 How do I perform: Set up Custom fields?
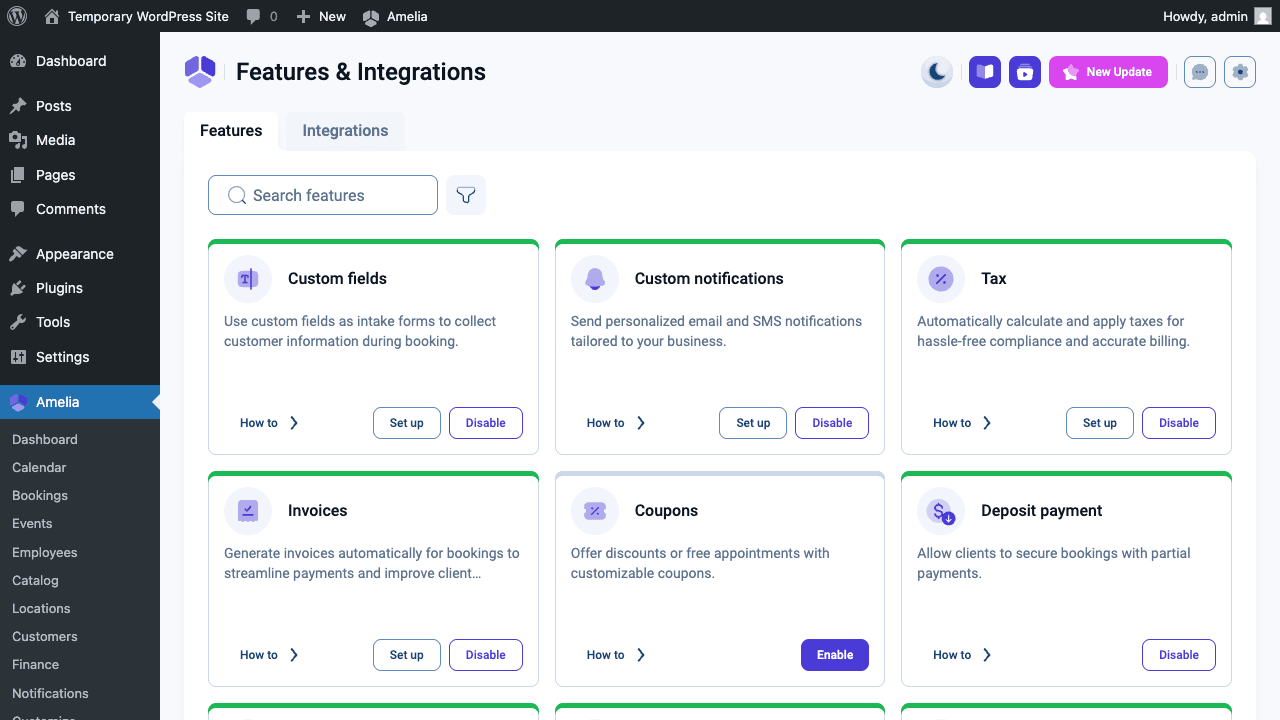point(406,423)
